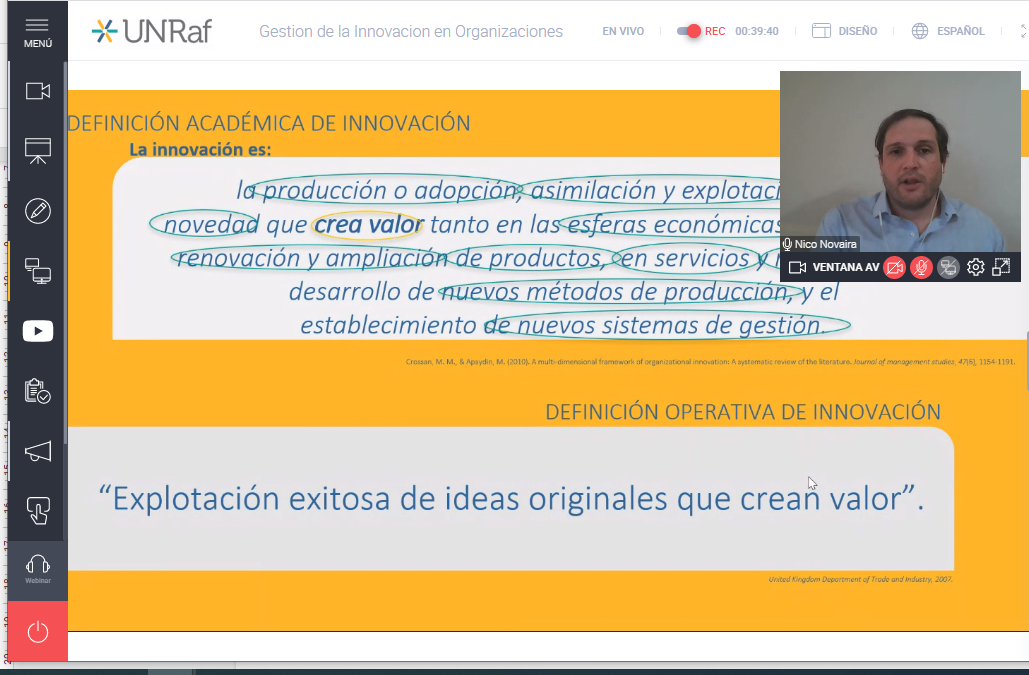The height and width of the screenshot is (675, 1029).
Task: Open the ESPAÑOL language selector
Action: (948, 31)
